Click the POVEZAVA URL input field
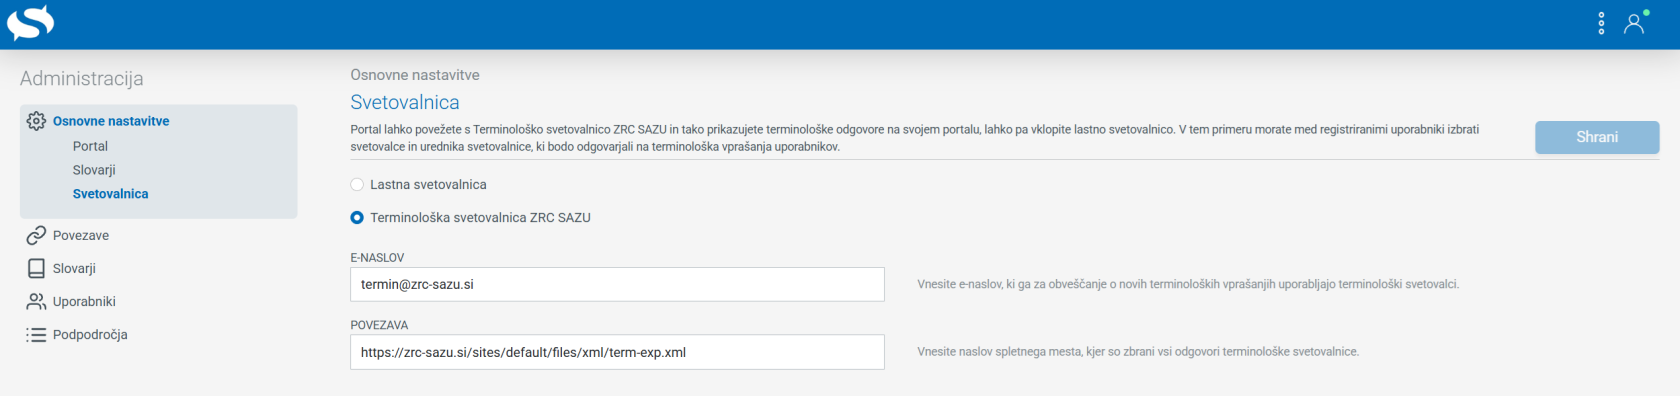 [617, 352]
